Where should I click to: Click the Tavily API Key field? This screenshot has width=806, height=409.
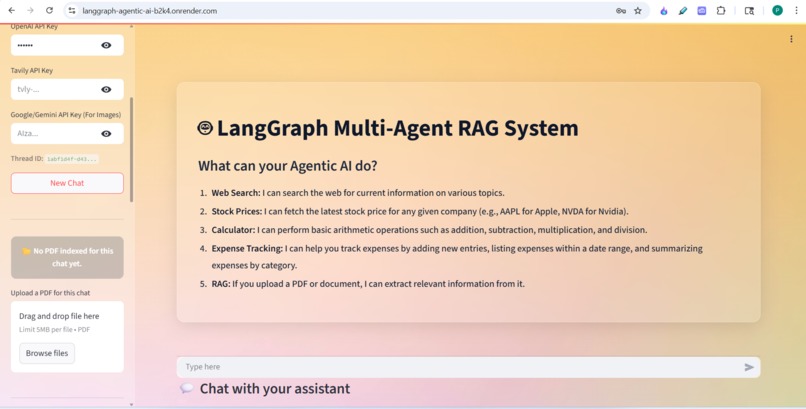pos(67,89)
